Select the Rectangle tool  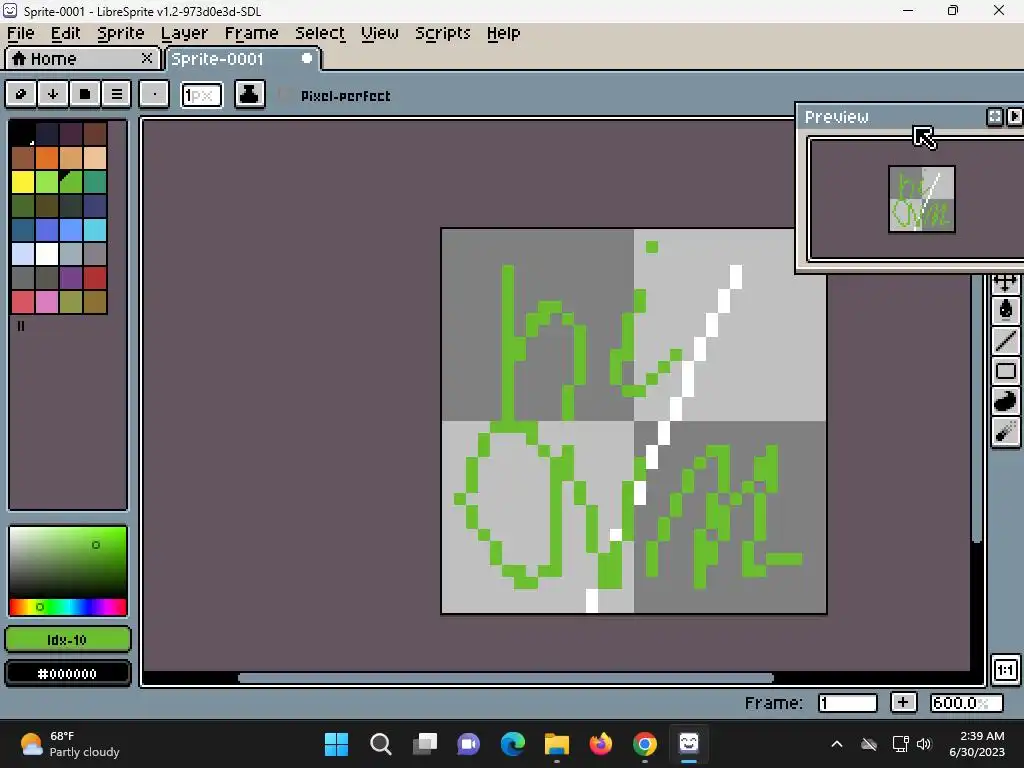(1006, 371)
